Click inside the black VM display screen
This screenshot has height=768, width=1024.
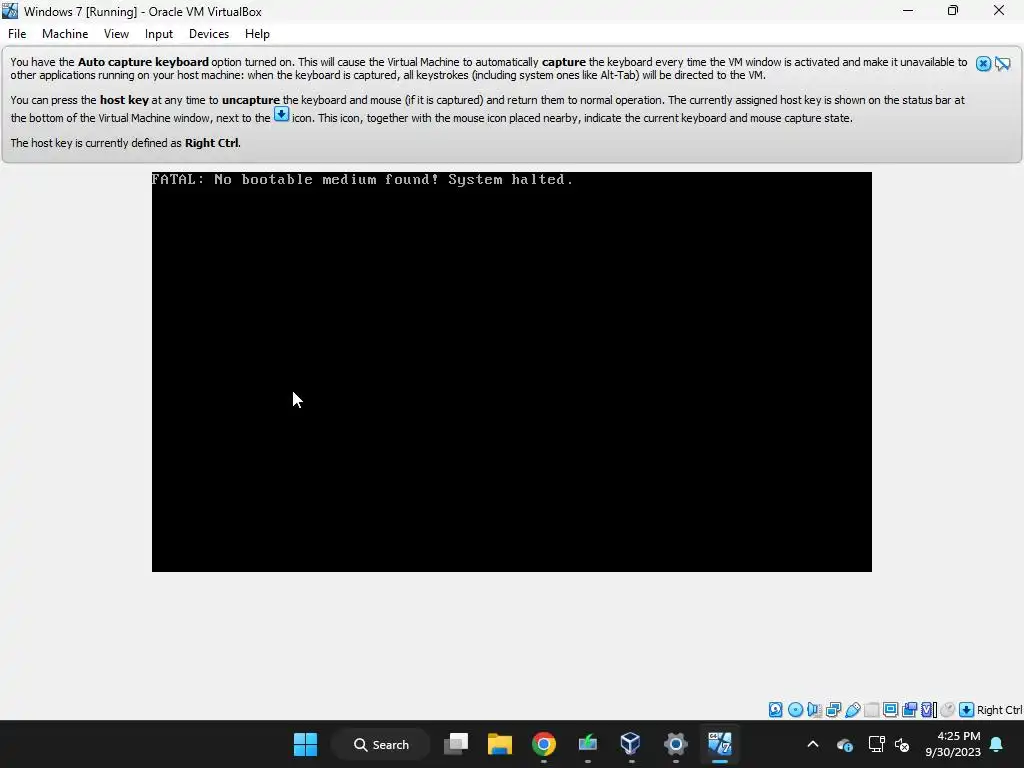pyautogui.click(x=511, y=372)
